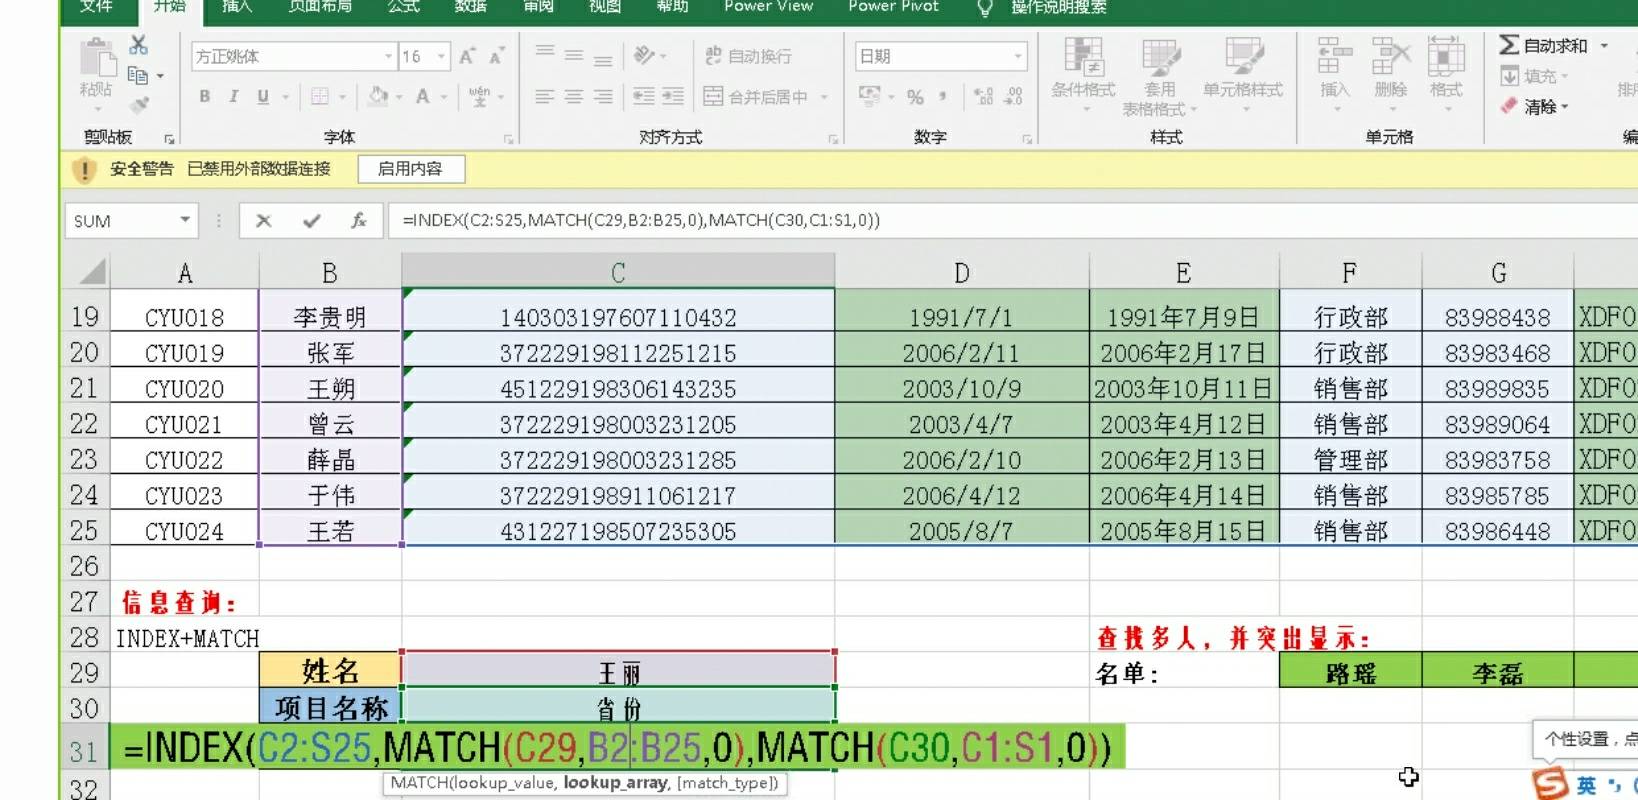
Task: Click the Delete cells (删除) icon
Action: pos(1390,56)
